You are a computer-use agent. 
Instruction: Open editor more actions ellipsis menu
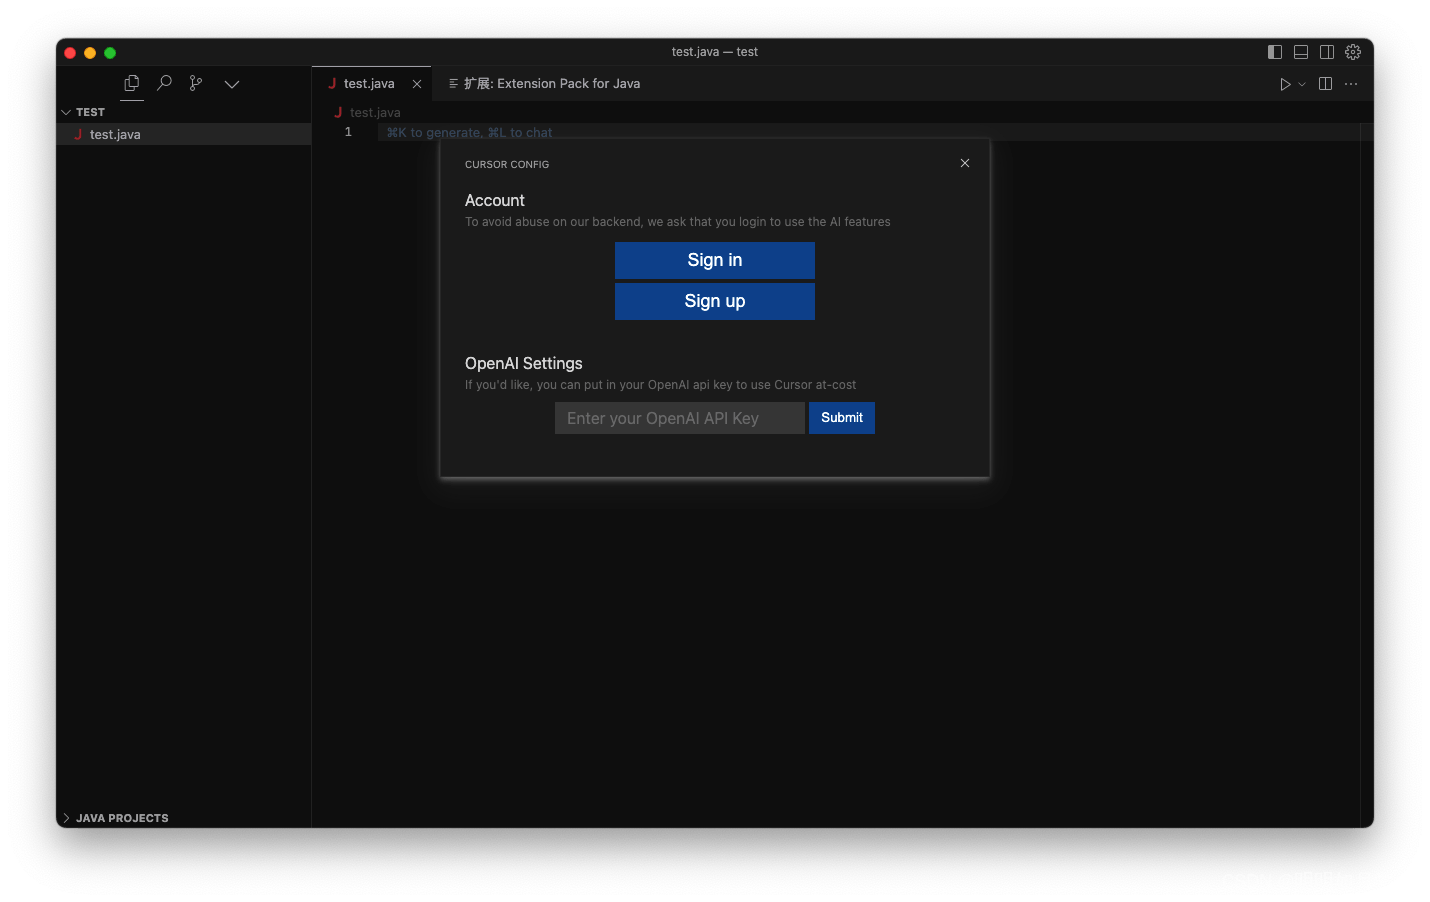point(1351,84)
